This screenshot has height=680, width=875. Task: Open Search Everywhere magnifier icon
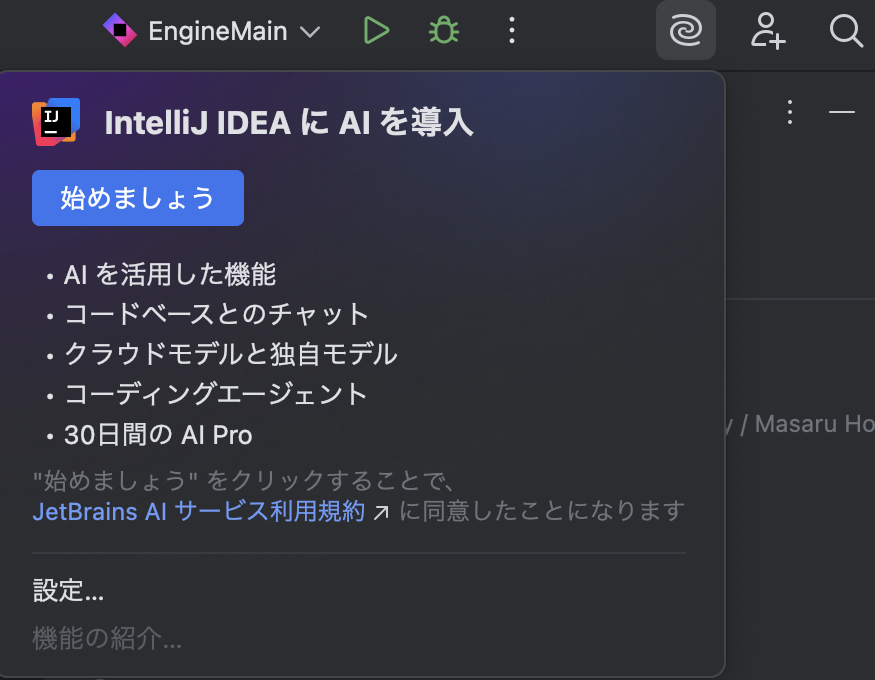point(845,31)
